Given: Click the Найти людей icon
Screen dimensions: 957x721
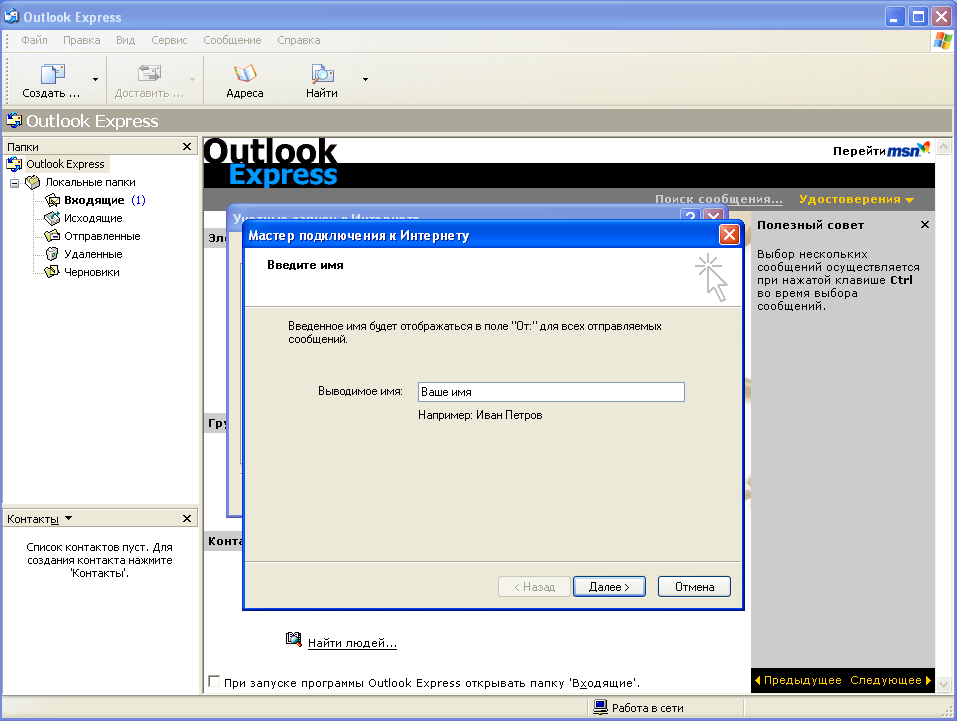Looking at the screenshot, I should pos(294,639).
